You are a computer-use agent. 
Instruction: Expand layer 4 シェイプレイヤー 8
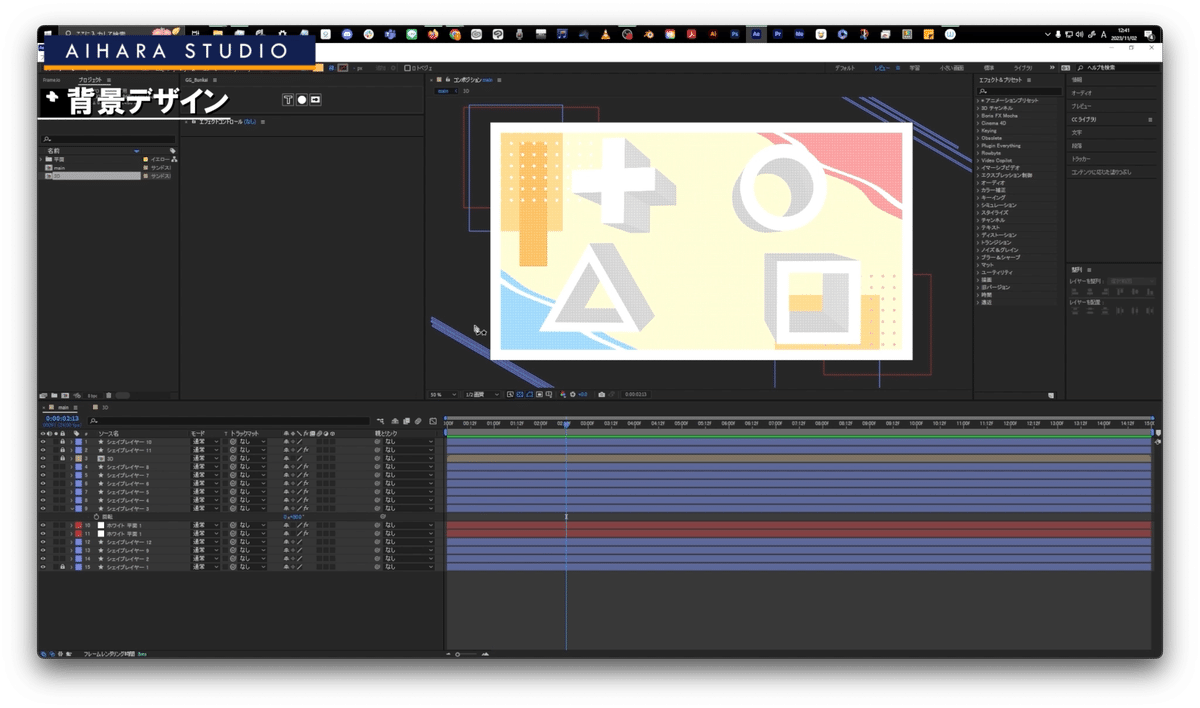tap(71, 467)
